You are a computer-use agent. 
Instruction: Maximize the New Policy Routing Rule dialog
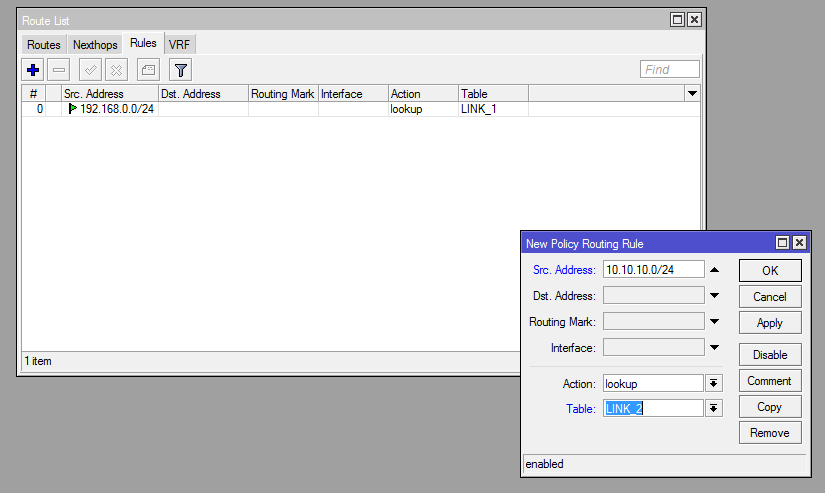(x=782, y=243)
